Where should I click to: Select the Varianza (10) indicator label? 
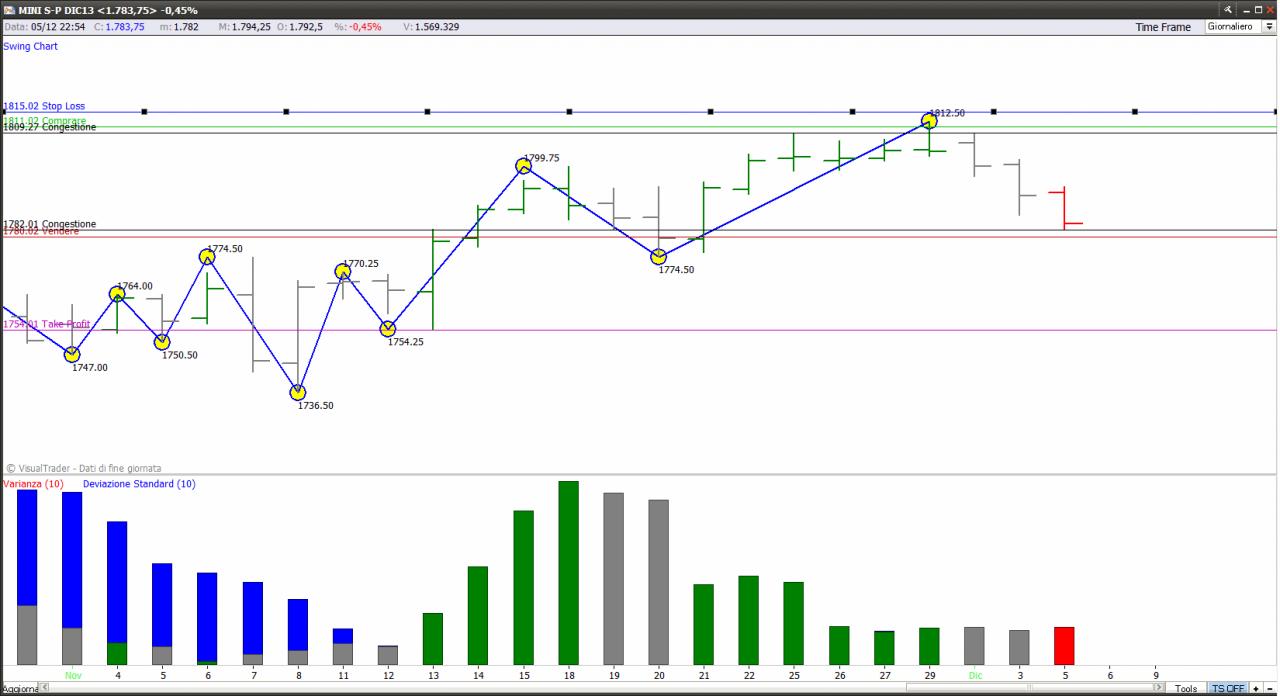(33, 484)
